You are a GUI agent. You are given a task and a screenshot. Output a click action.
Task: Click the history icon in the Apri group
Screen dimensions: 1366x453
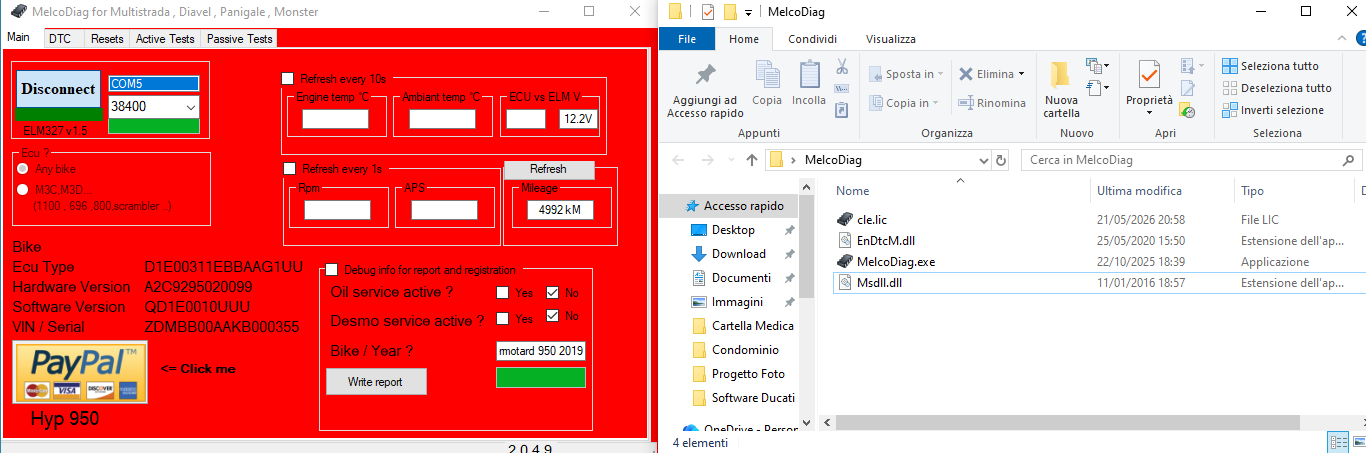pyautogui.click(x=1188, y=110)
